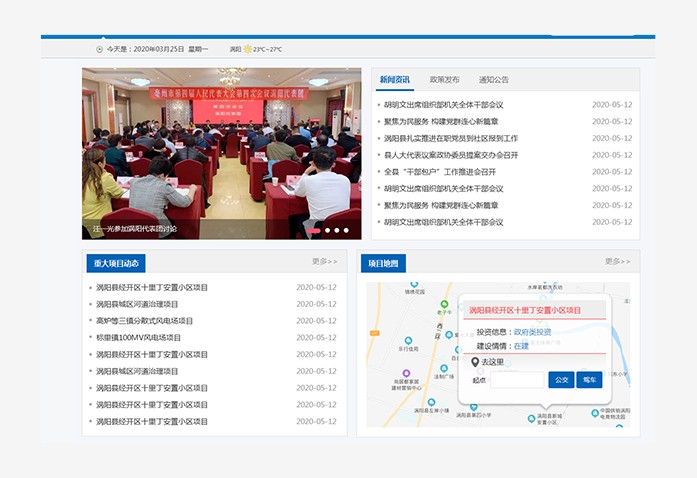Select the 涡阳县第四小学 map marker
The image size is (697, 478).
point(473,407)
